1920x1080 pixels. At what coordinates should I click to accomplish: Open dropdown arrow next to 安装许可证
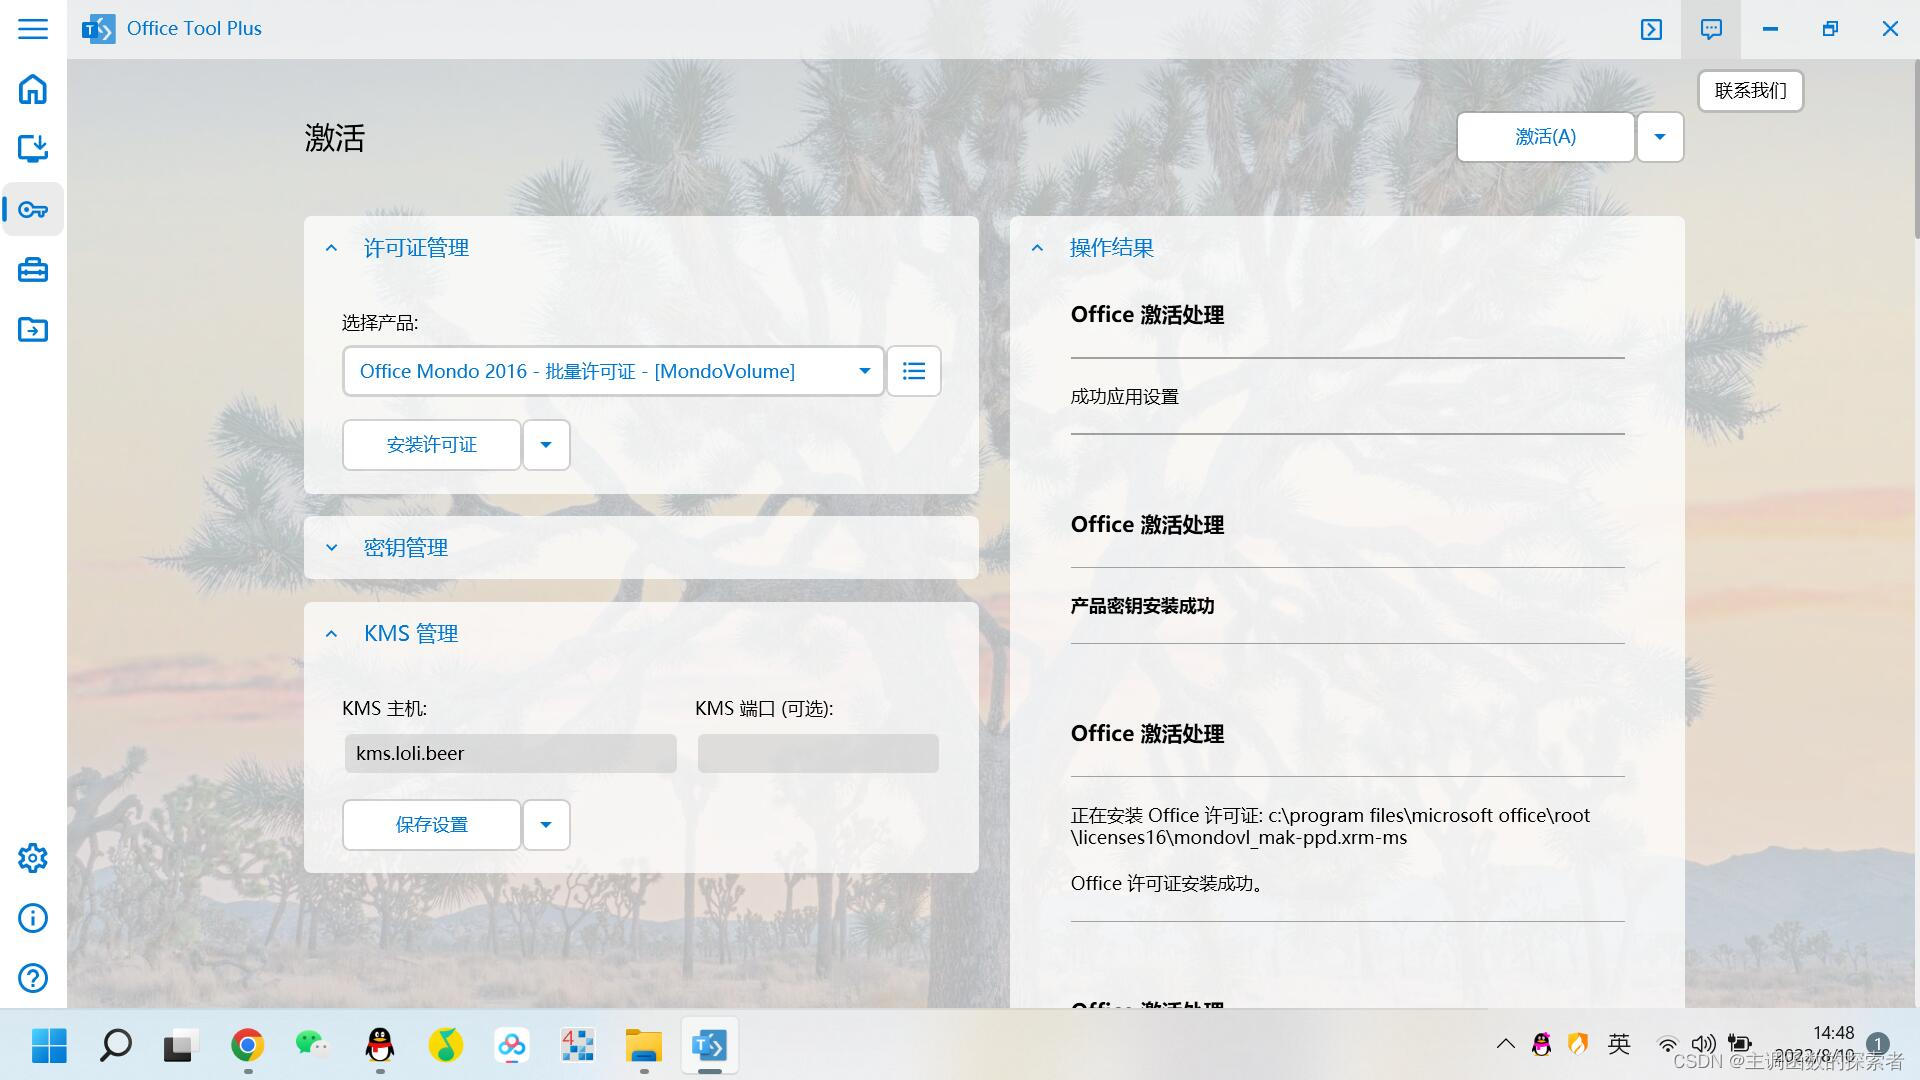[546, 445]
